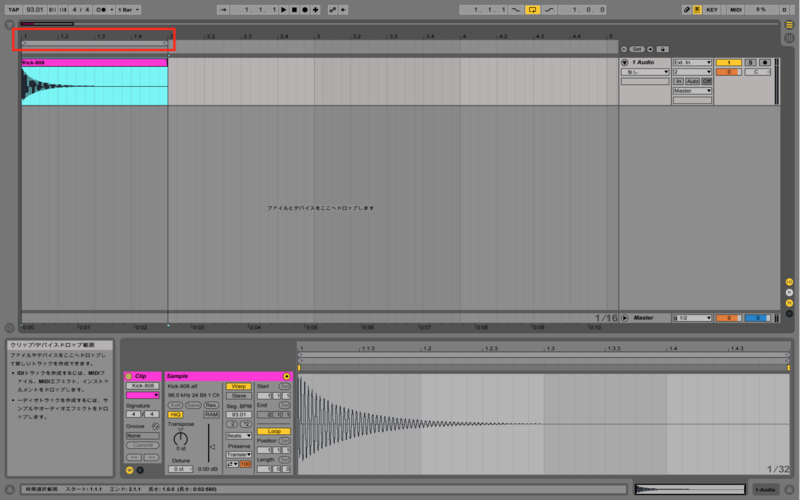Open the Ext. In input type dropdown
The width and height of the screenshot is (800, 500).
(692, 62)
